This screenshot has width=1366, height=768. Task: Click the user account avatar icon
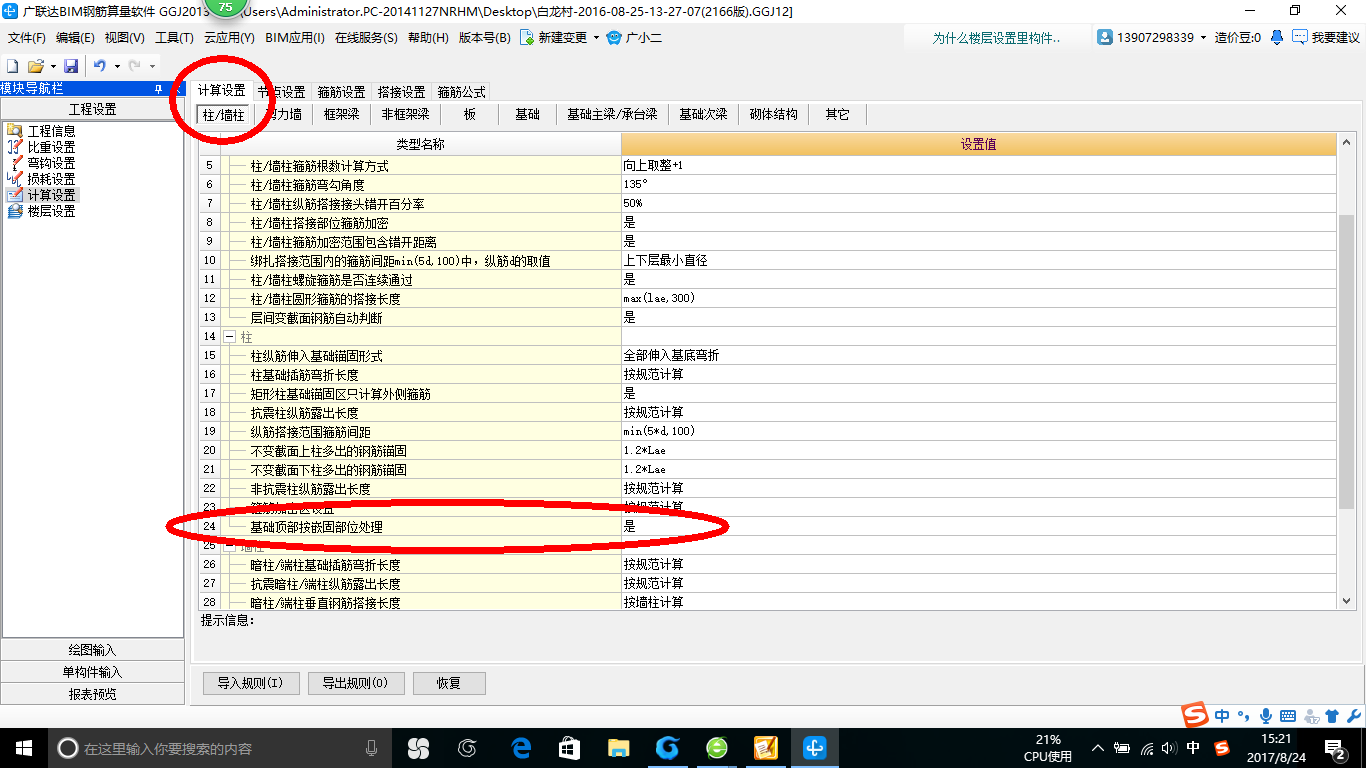click(x=1105, y=37)
